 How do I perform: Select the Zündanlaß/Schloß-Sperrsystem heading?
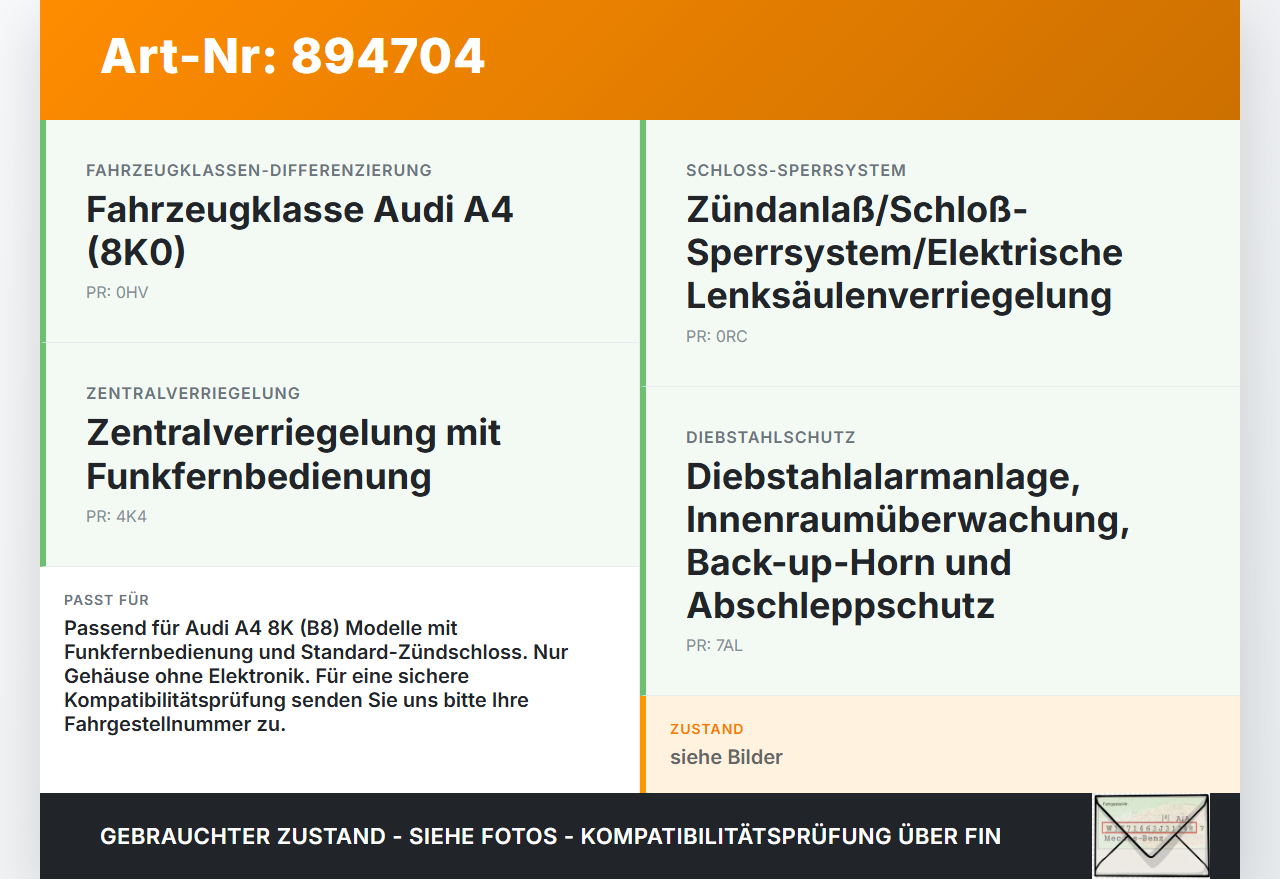[904, 253]
